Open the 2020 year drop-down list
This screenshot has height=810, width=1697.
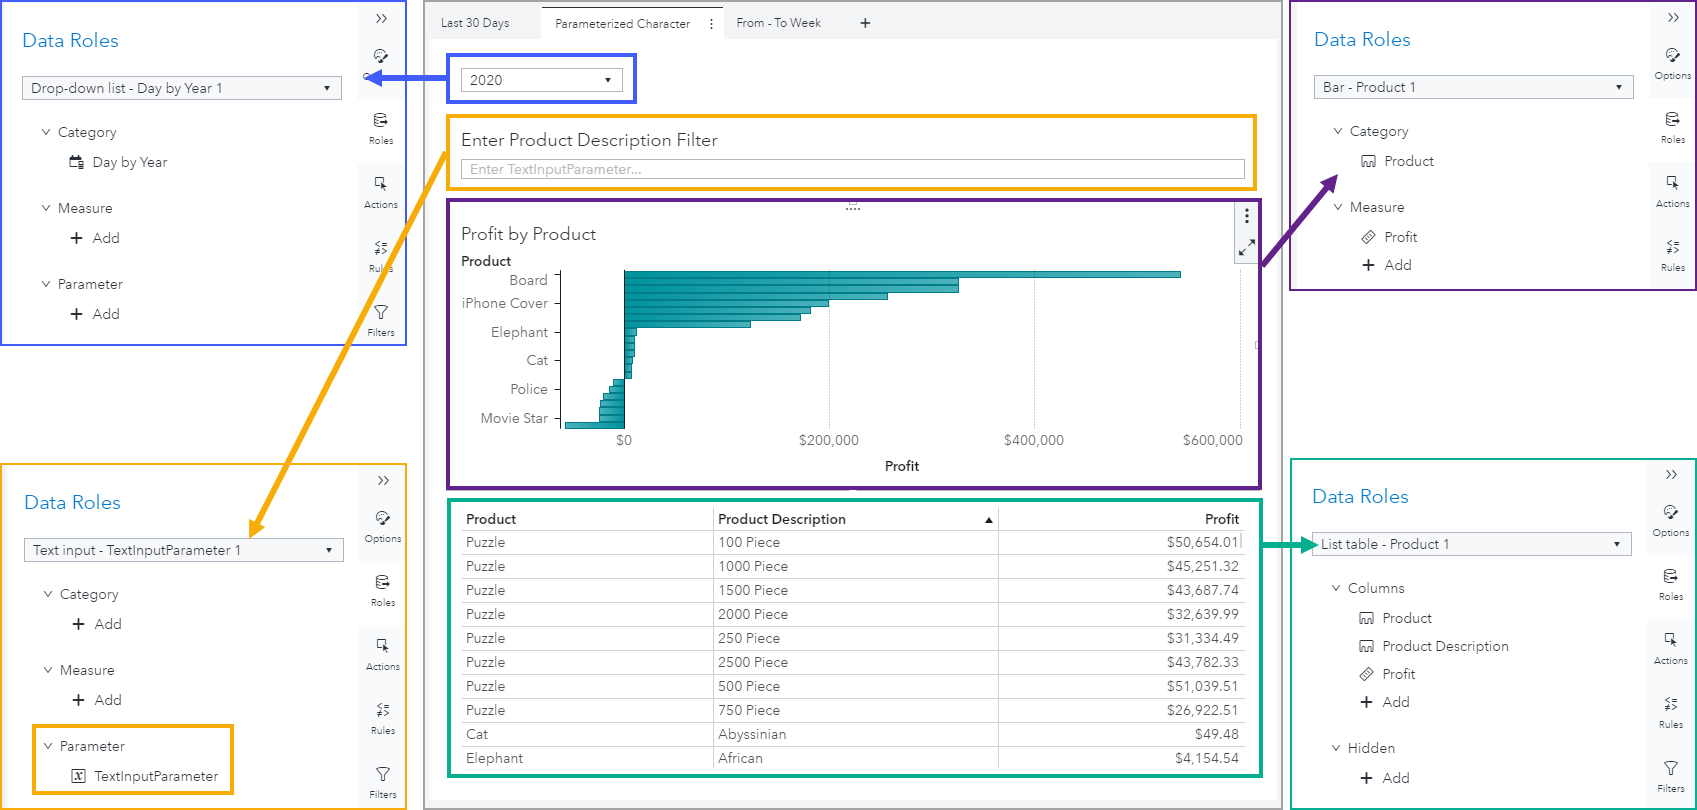(542, 80)
